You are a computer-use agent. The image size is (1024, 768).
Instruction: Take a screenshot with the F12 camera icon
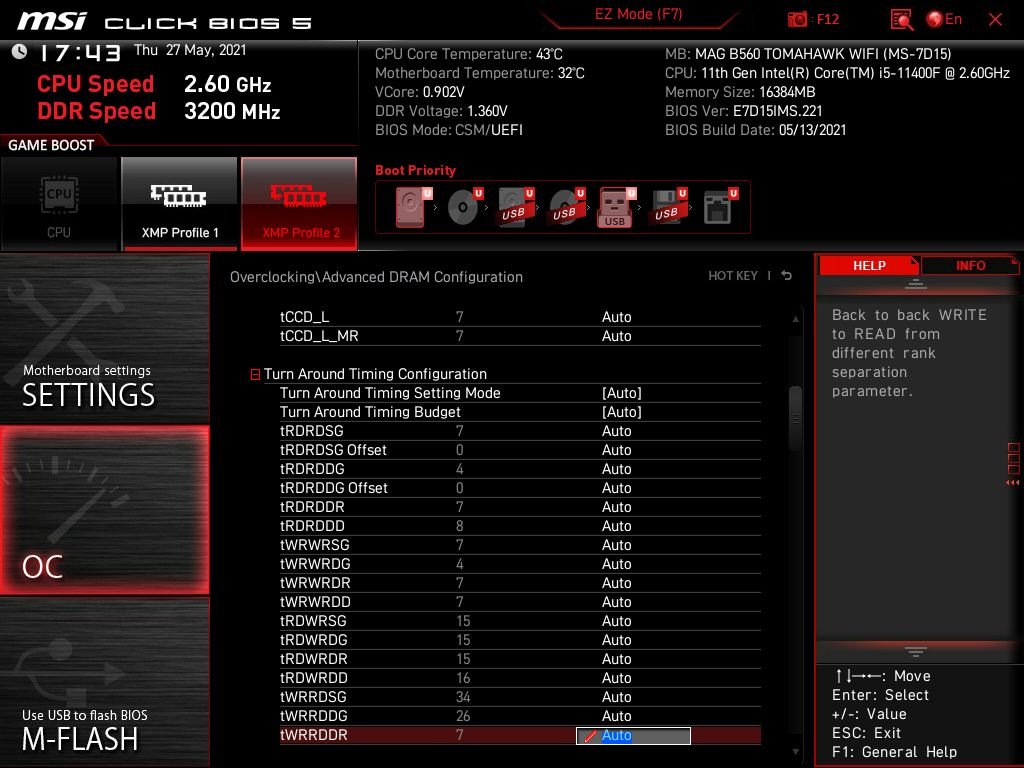click(797, 20)
